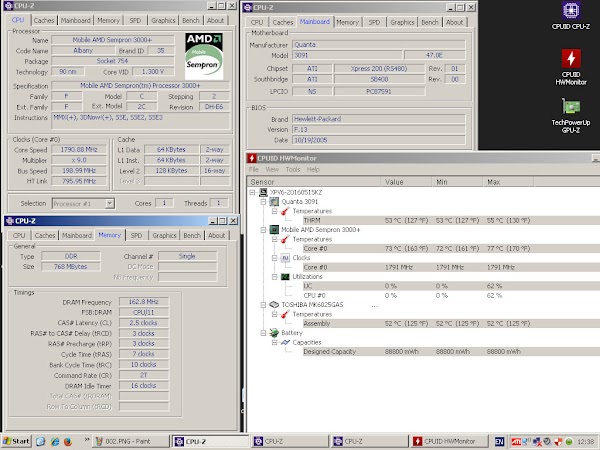The height and width of the screenshot is (450, 600).
Task: Collapse the Capacities node under Battery
Action: [x=274, y=342]
